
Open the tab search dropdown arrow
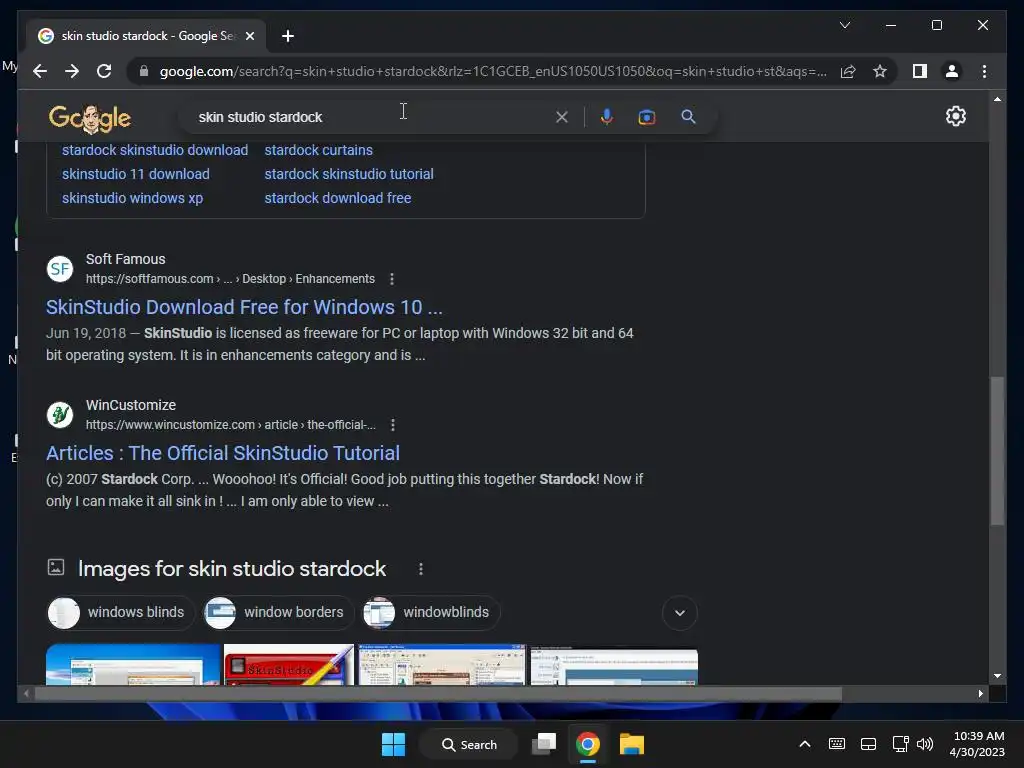click(x=844, y=25)
